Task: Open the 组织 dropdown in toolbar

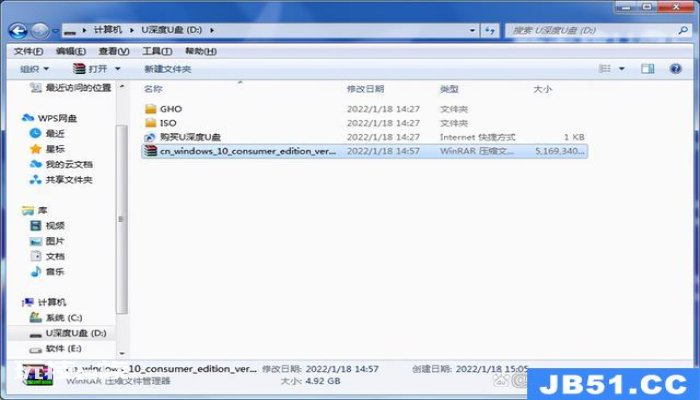Action: (x=34, y=69)
